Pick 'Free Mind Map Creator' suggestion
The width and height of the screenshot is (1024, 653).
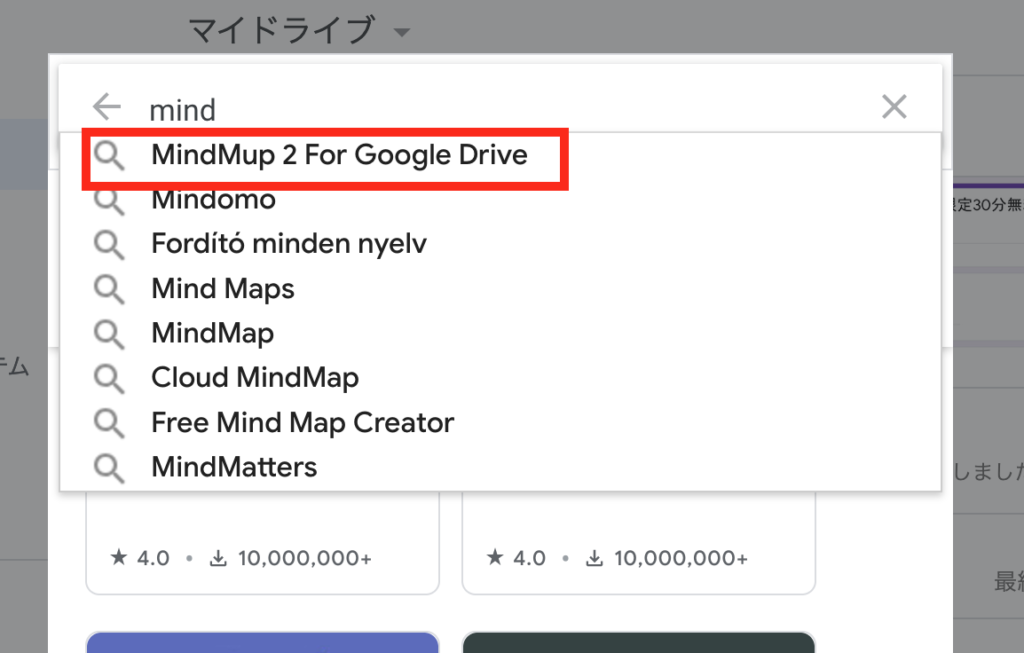500,422
